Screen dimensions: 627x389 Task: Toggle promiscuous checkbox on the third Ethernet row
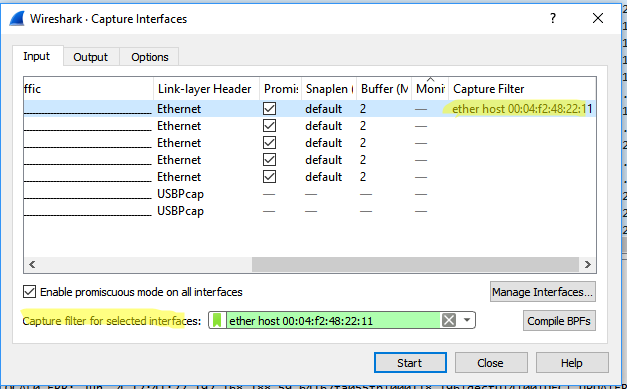click(x=269, y=143)
